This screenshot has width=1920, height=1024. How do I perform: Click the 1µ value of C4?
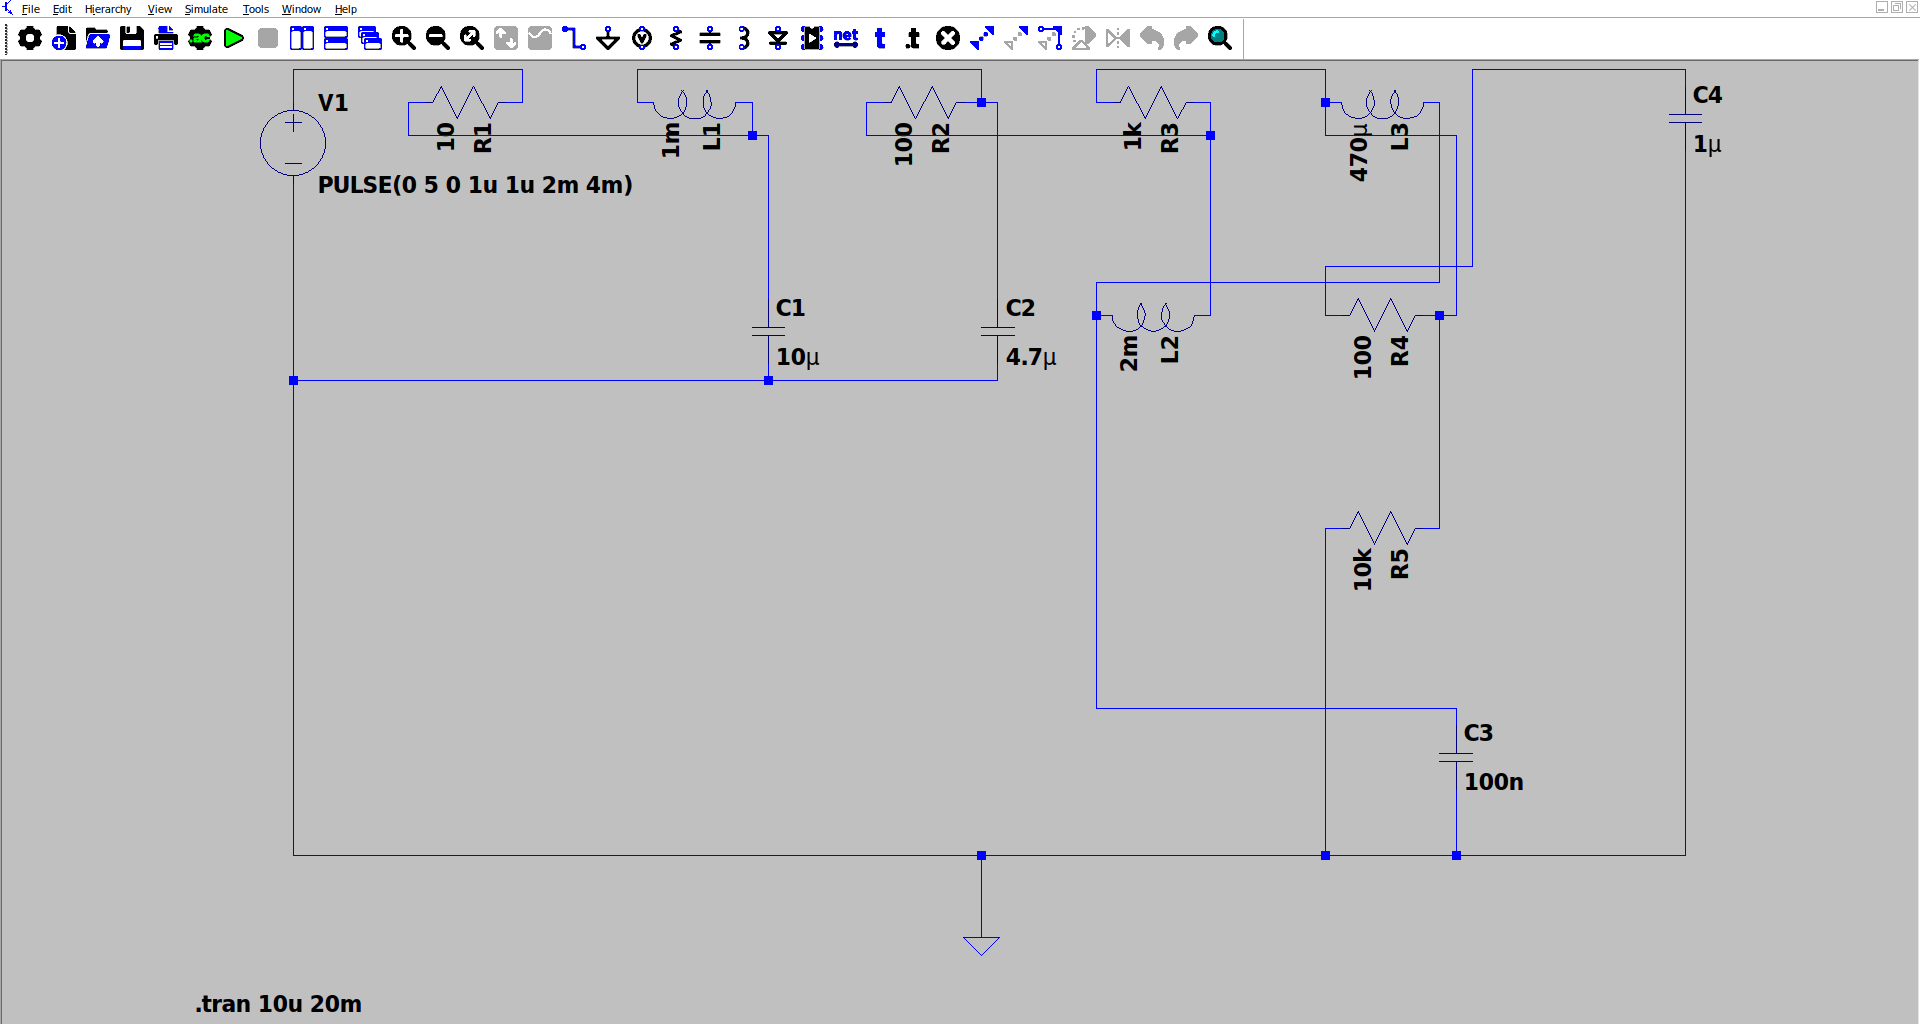point(1707,144)
